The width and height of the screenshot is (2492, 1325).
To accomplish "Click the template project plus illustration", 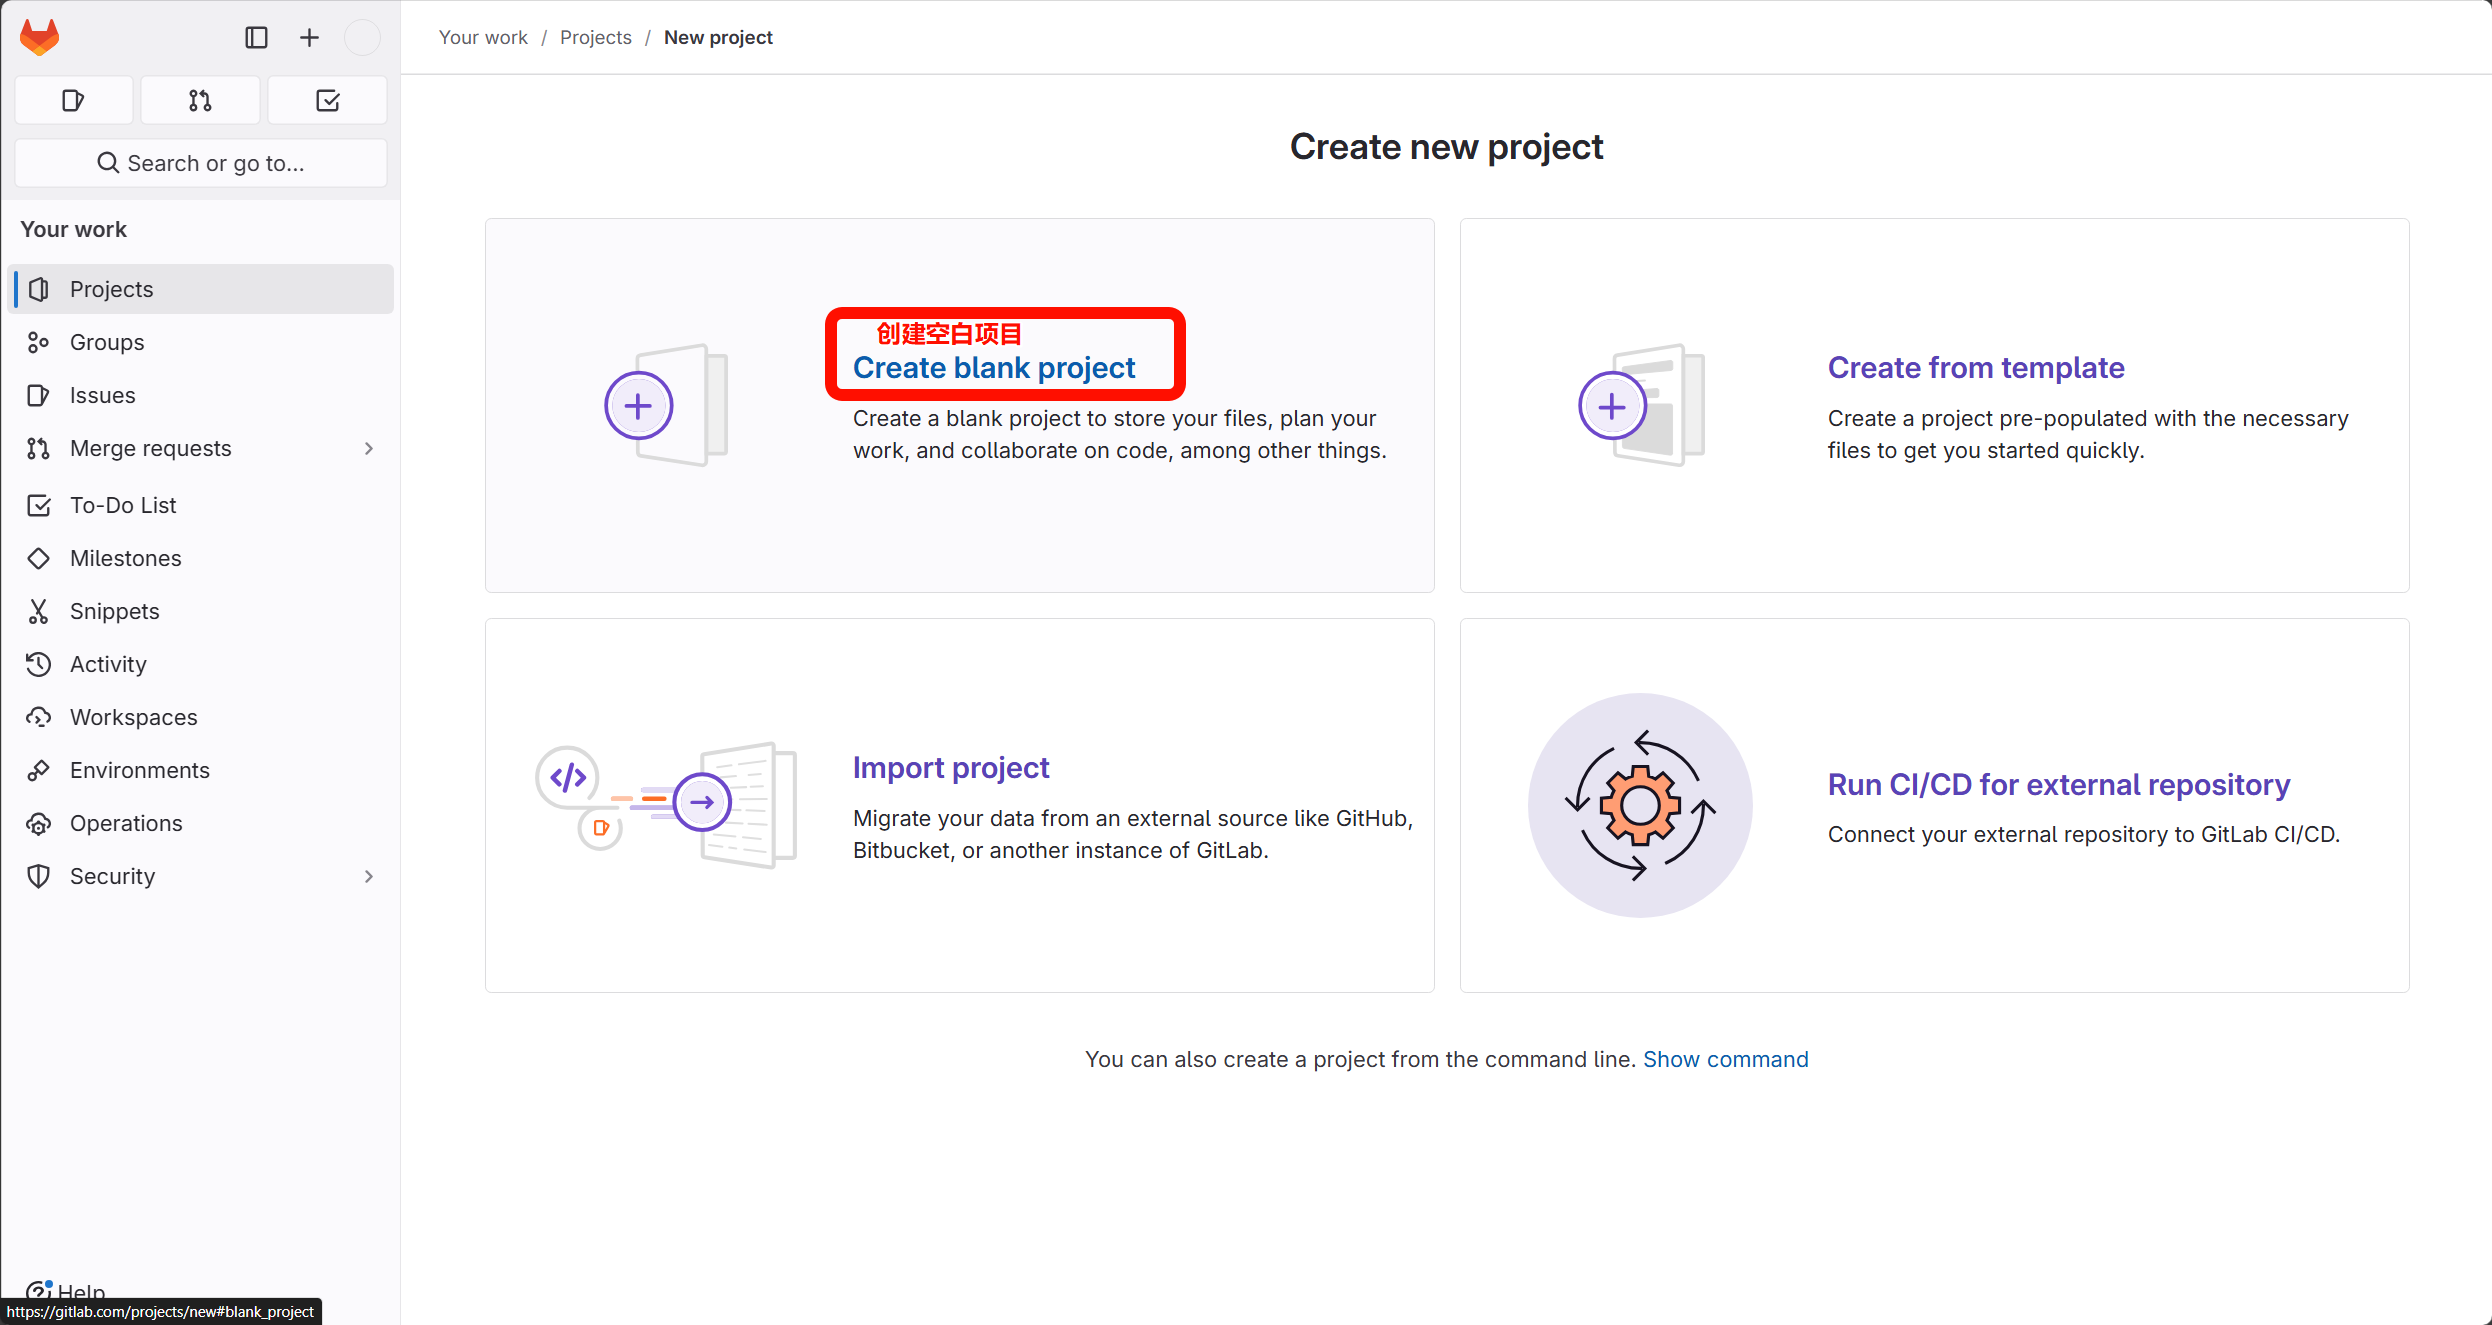I will coord(1641,405).
